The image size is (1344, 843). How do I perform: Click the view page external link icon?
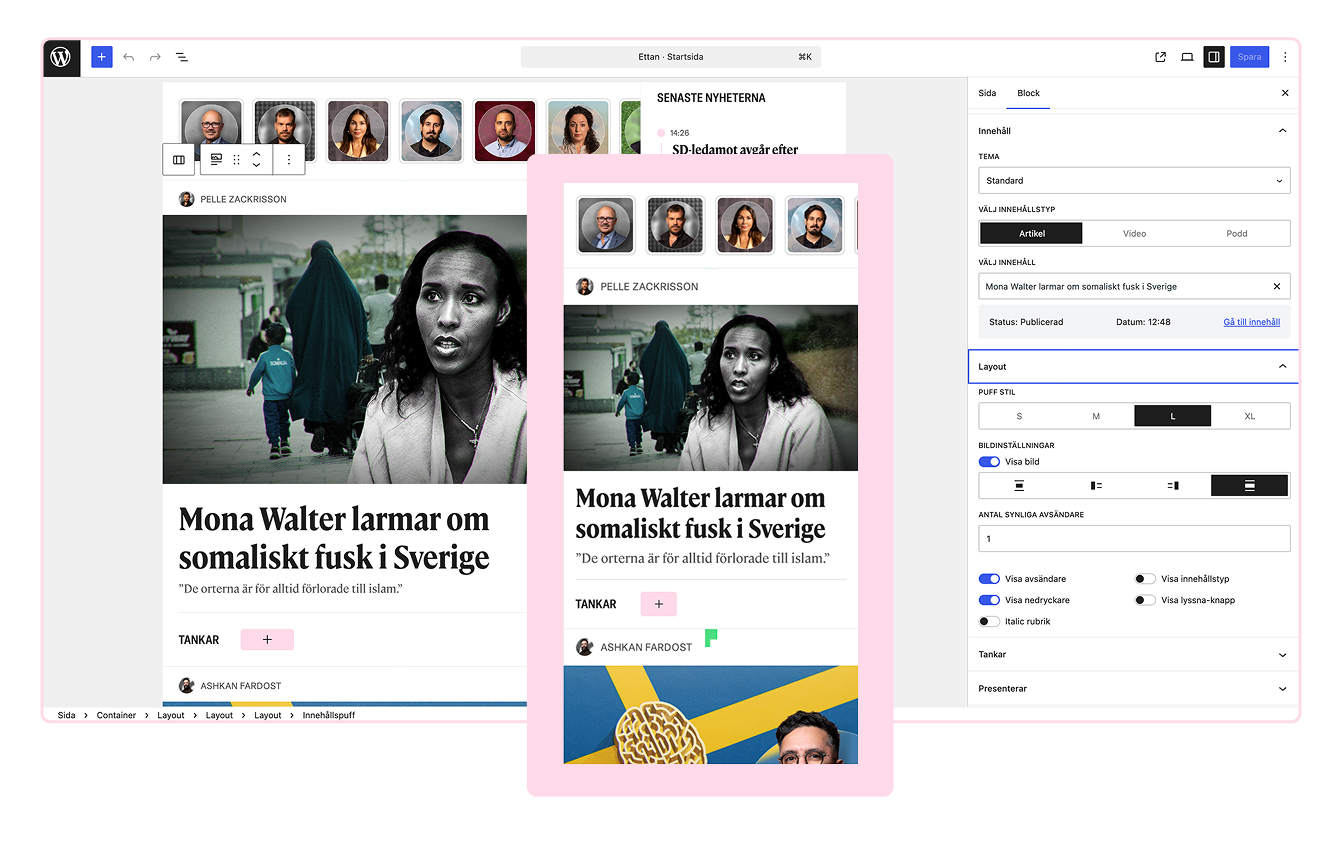coord(1160,57)
